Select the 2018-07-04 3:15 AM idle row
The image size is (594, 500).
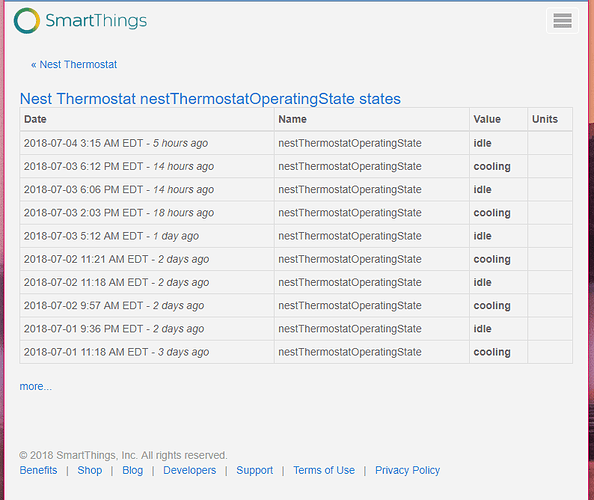[x=296, y=143]
